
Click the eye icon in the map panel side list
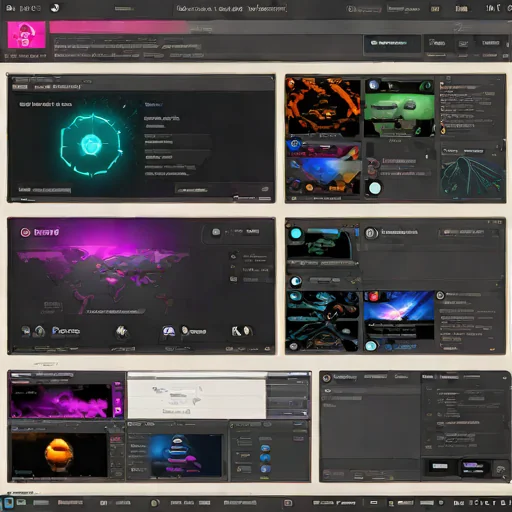click(233, 256)
